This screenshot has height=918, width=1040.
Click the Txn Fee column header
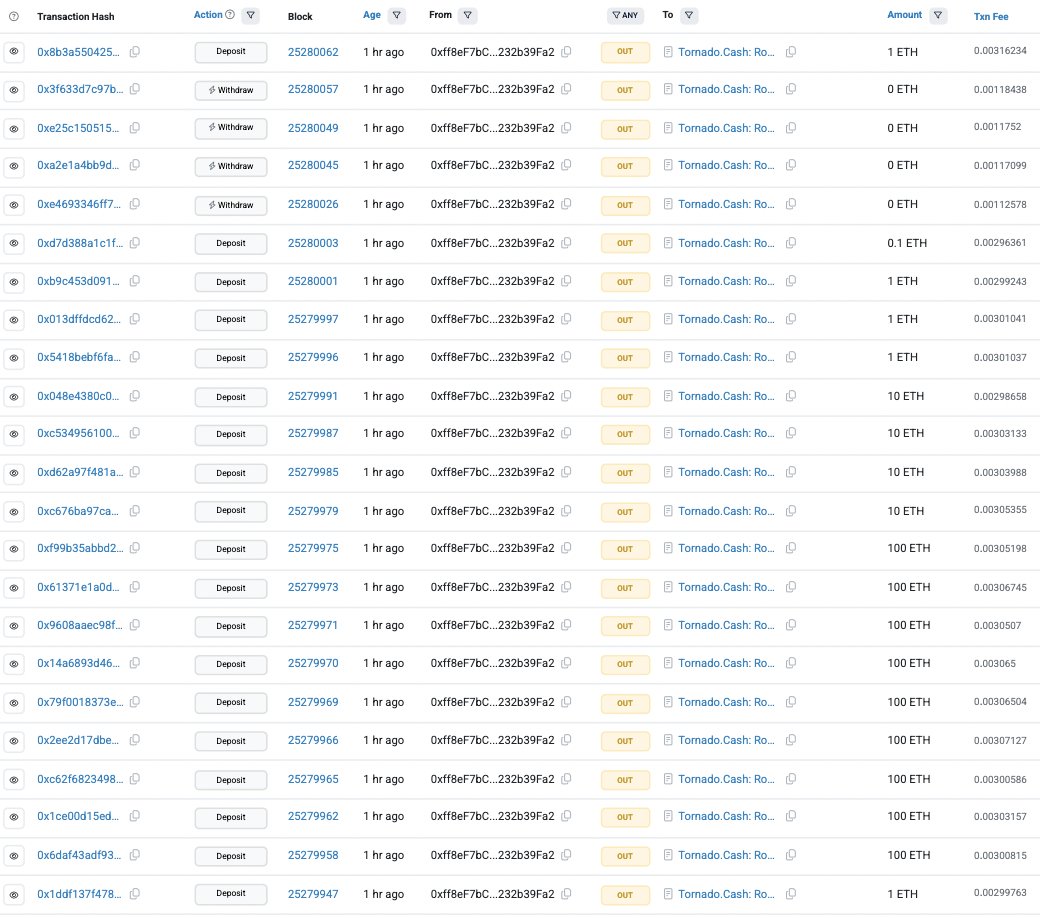(991, 17)
